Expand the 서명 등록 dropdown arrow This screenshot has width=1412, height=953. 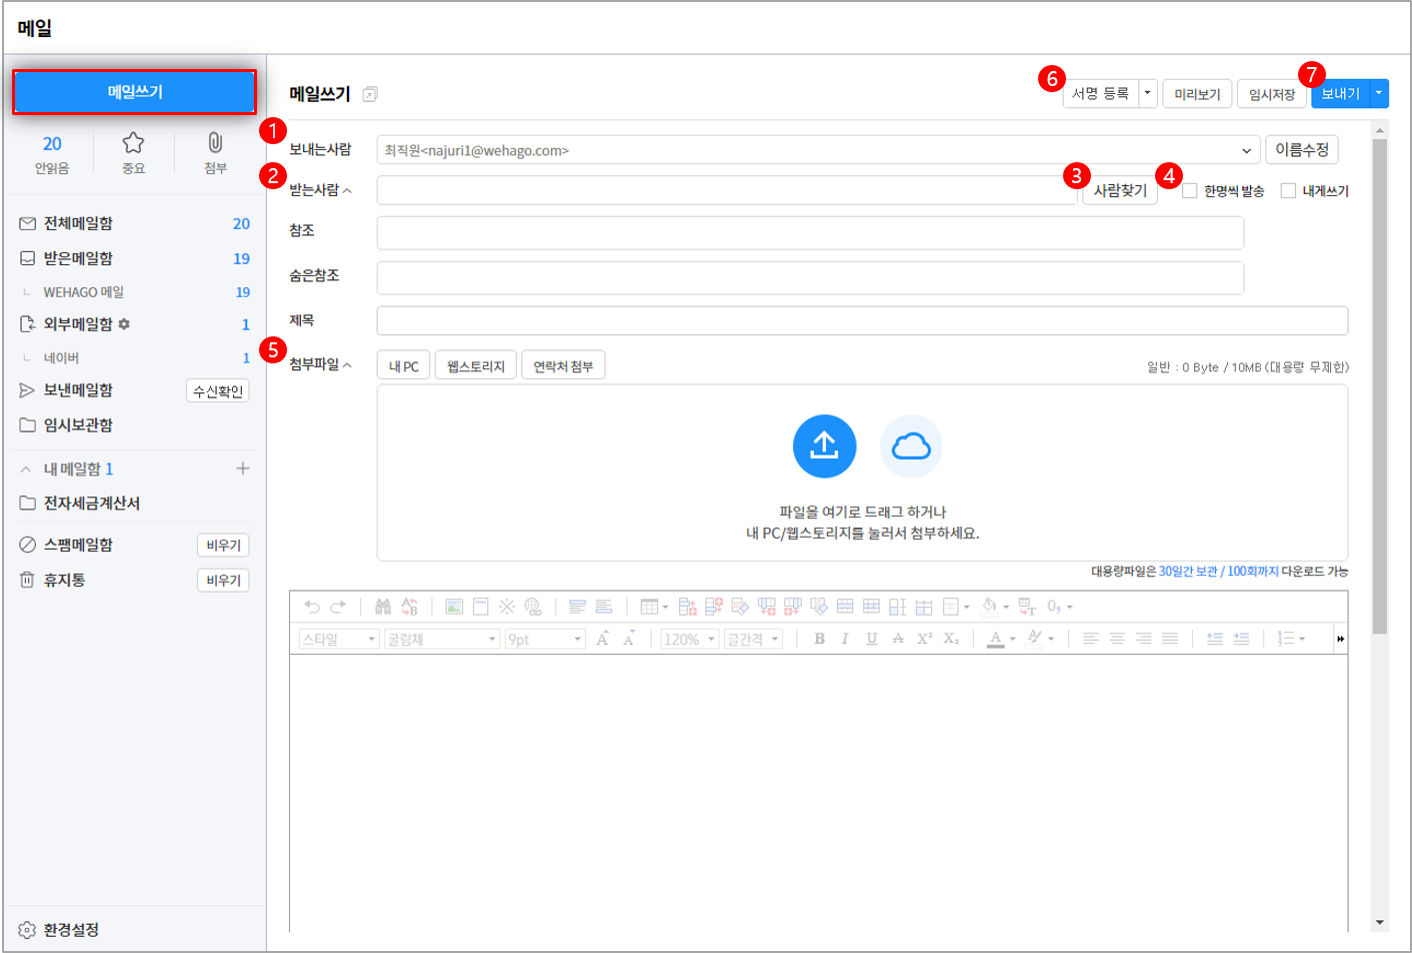1147,93
